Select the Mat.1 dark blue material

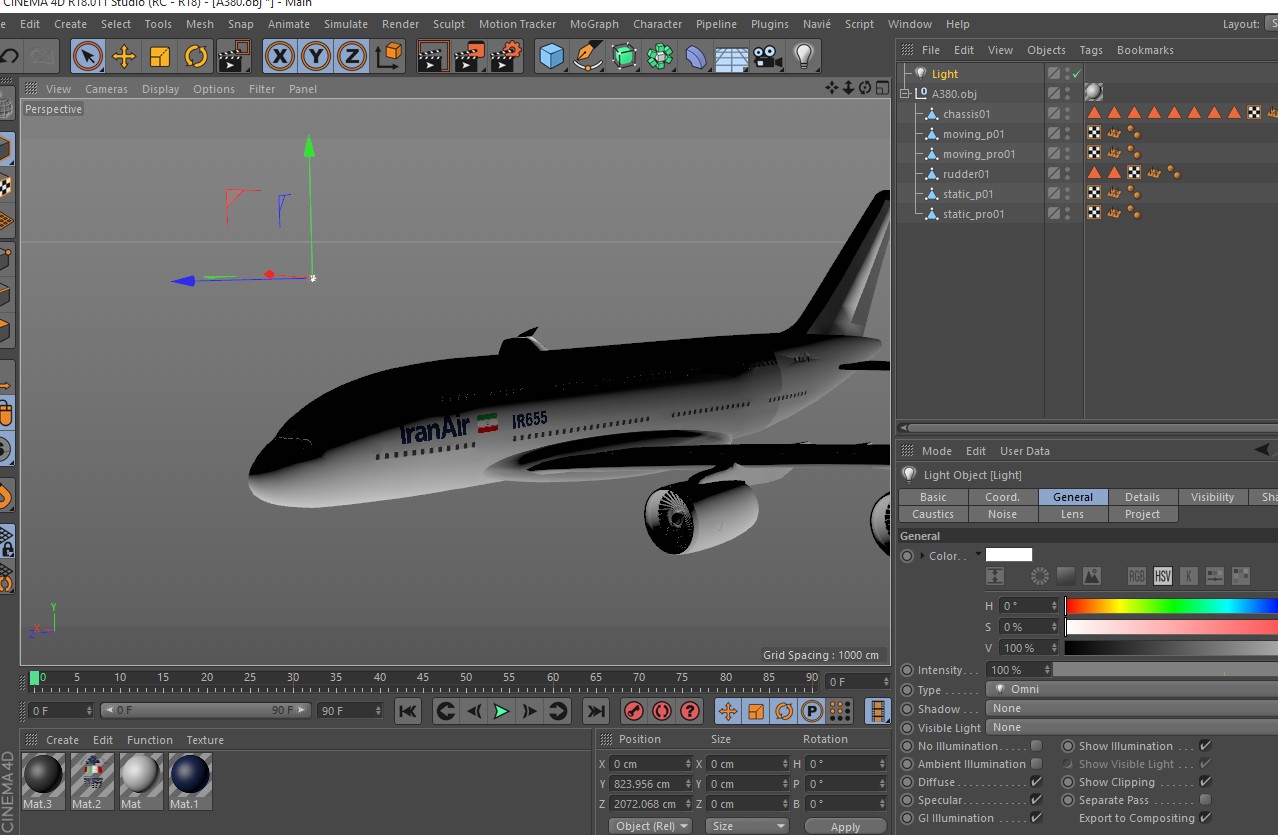click(x=190, y=780)
